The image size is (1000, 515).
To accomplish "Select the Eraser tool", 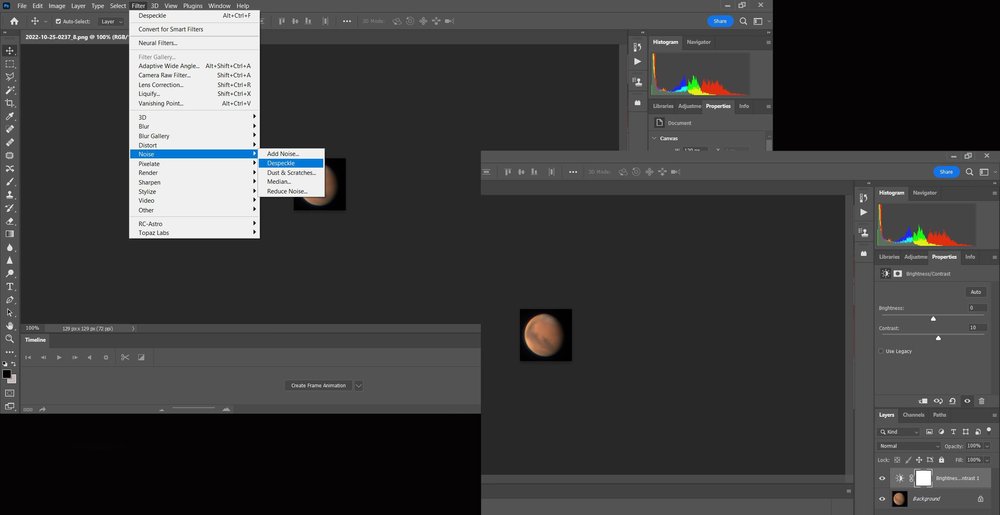I will point(10,221).
